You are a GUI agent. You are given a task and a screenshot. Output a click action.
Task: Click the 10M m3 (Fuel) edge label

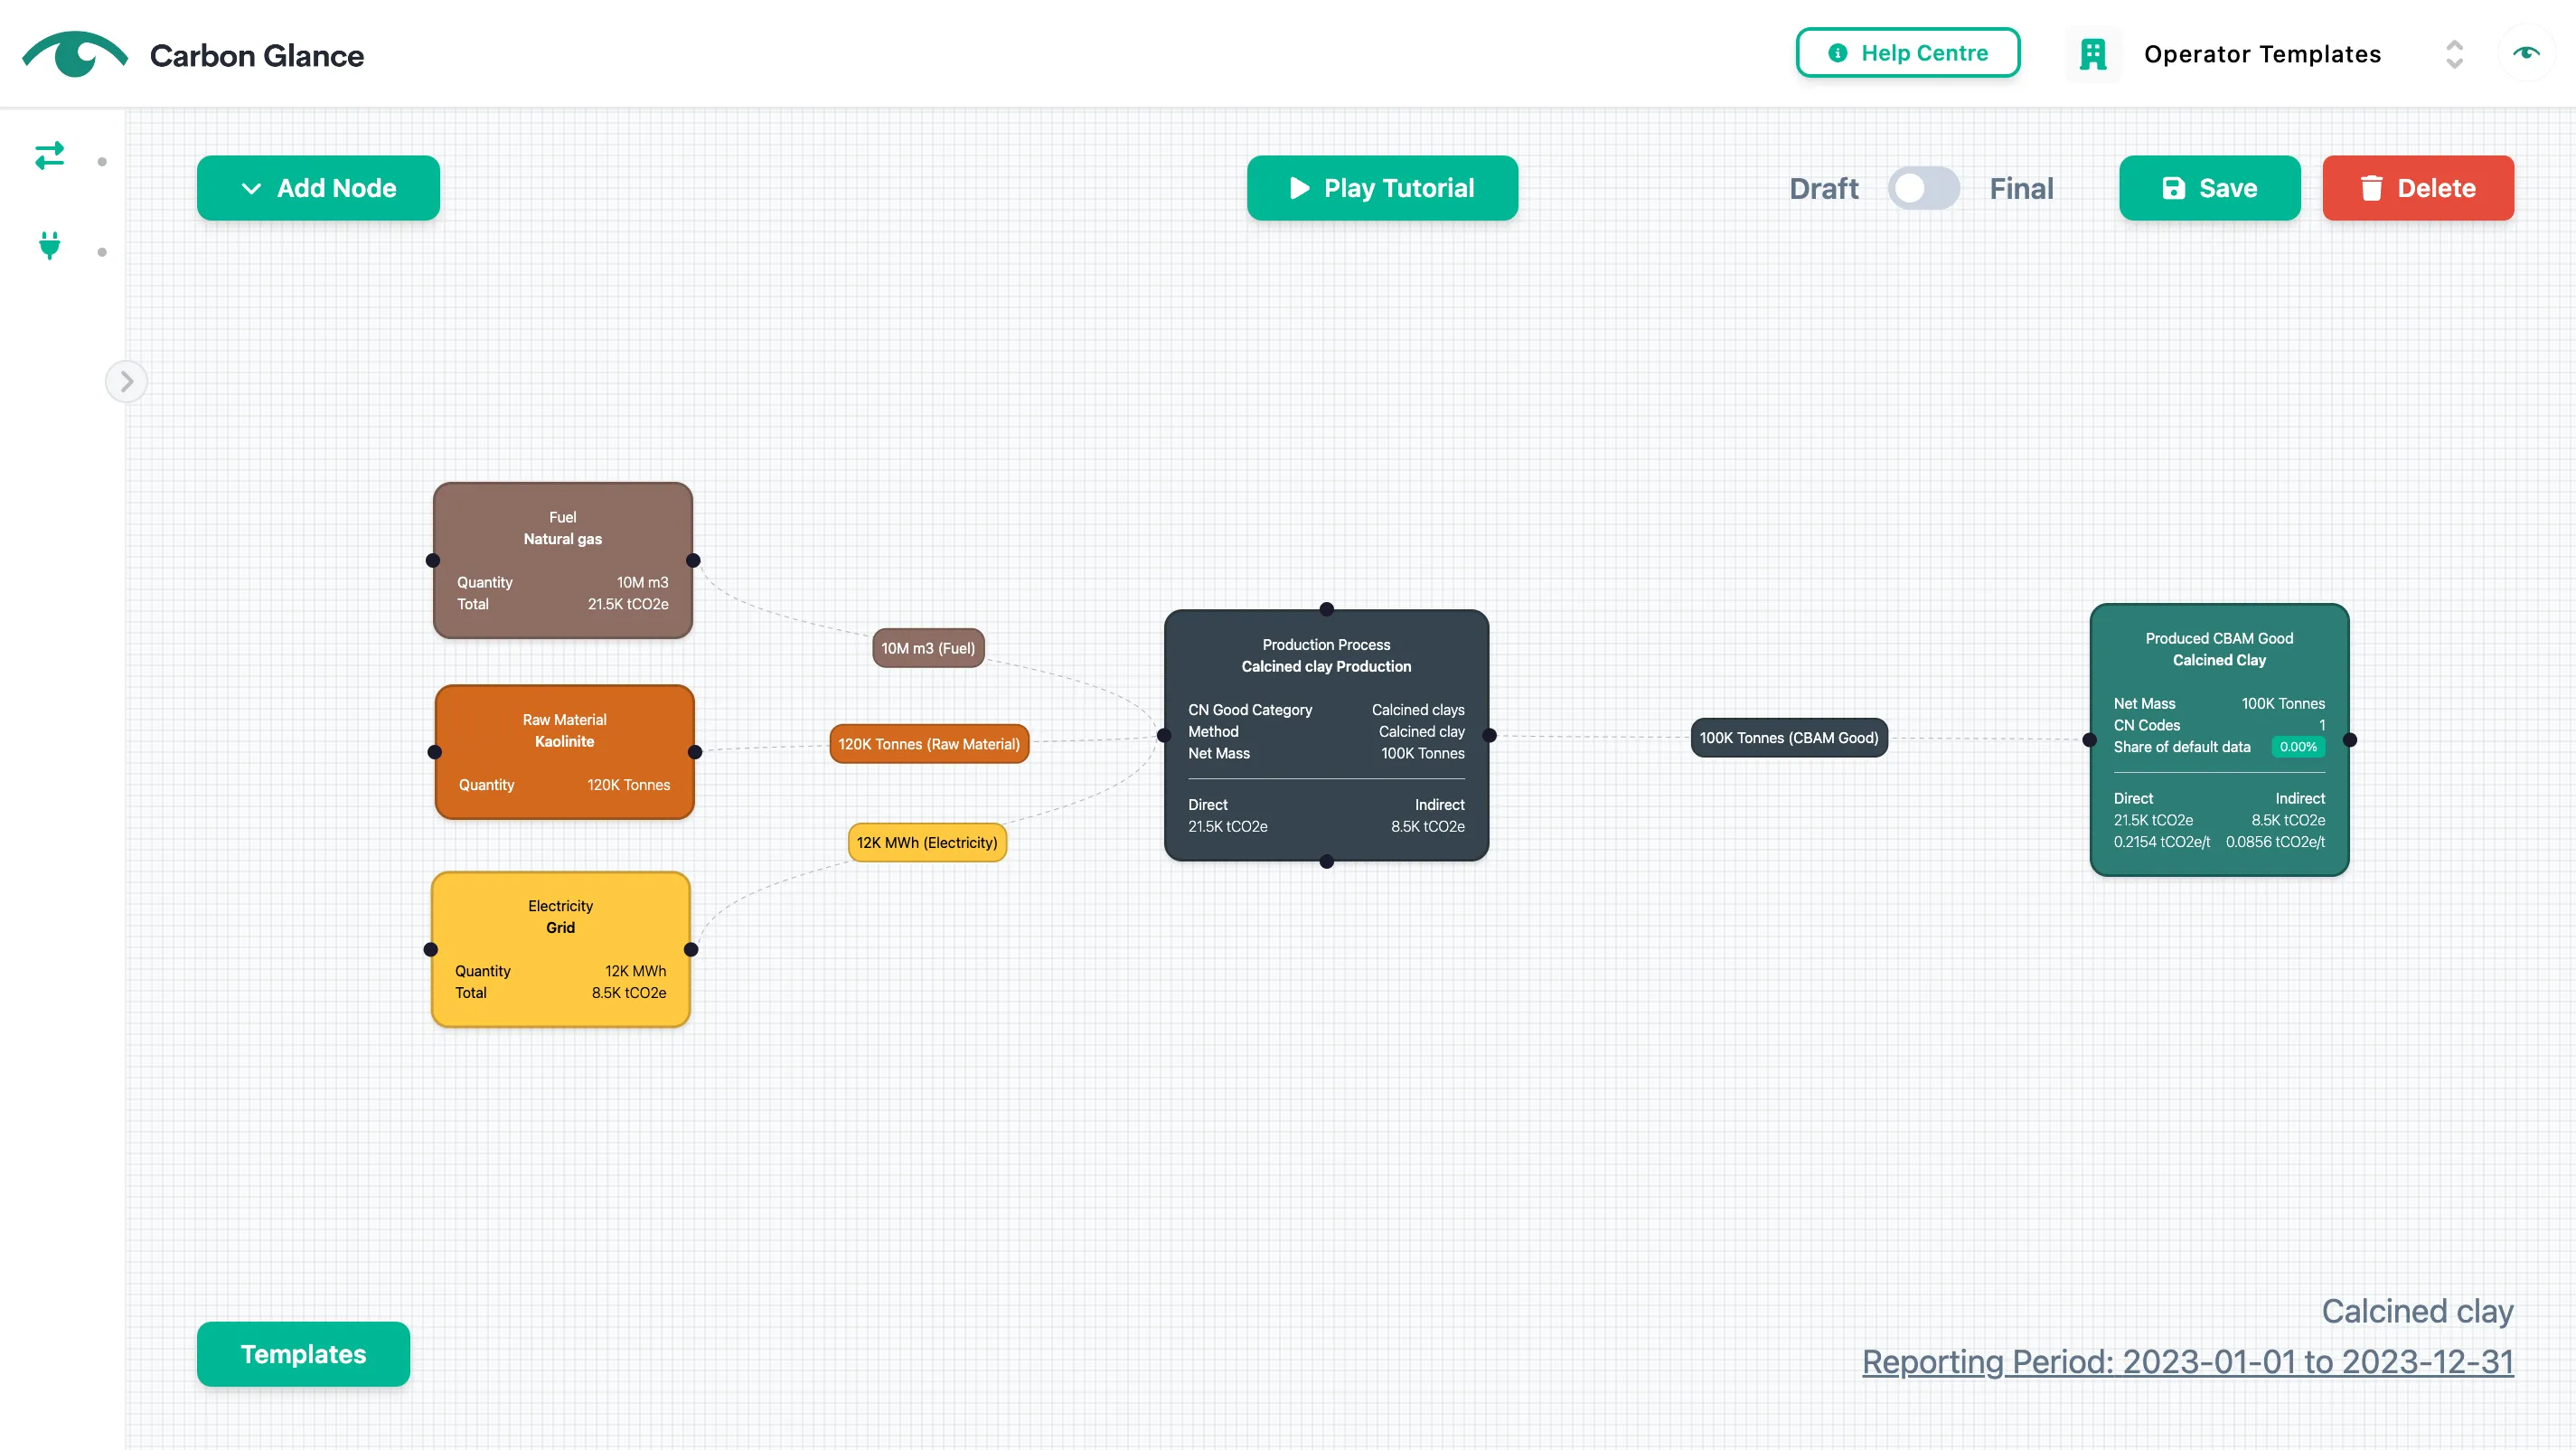click(x=928, y=648)
